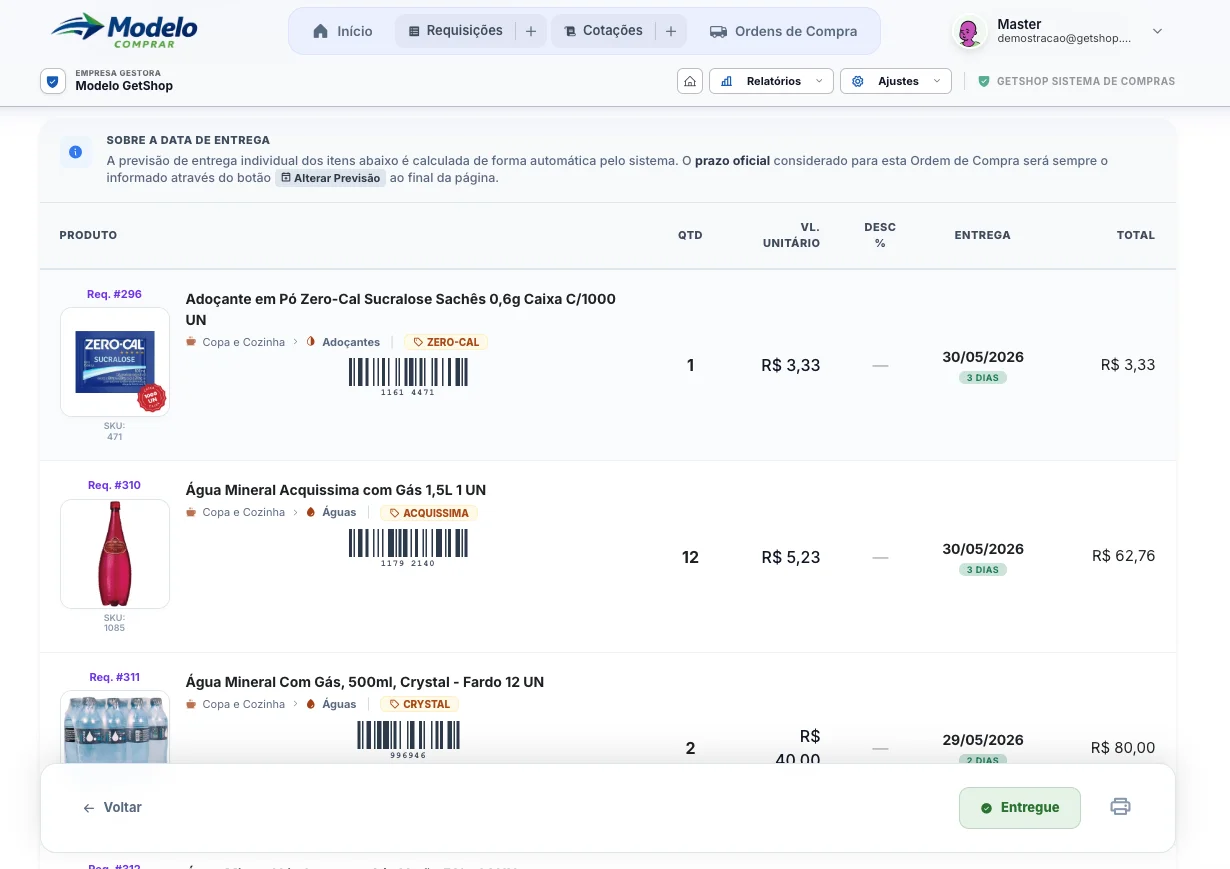Click Copa e Cozinha category in Zero-Cal row
Viewport: 1230px width, 869px height.
point(243,342)
